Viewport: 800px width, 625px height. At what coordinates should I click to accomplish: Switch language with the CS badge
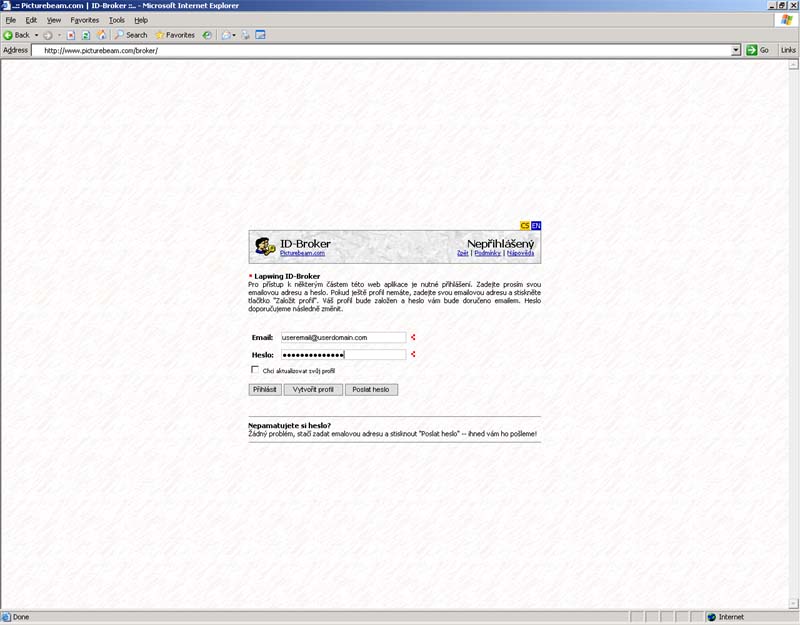526,226
